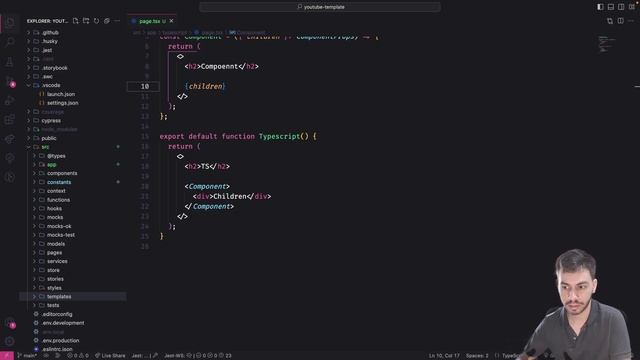Split the editor to the right

620,21
